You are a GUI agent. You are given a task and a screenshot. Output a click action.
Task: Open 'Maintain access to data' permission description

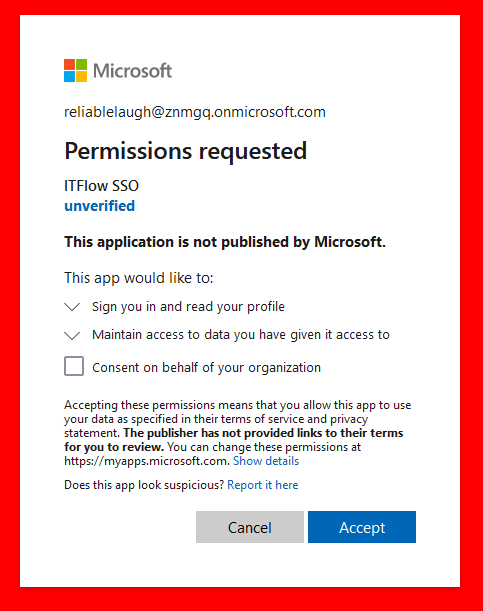(241, 335)
